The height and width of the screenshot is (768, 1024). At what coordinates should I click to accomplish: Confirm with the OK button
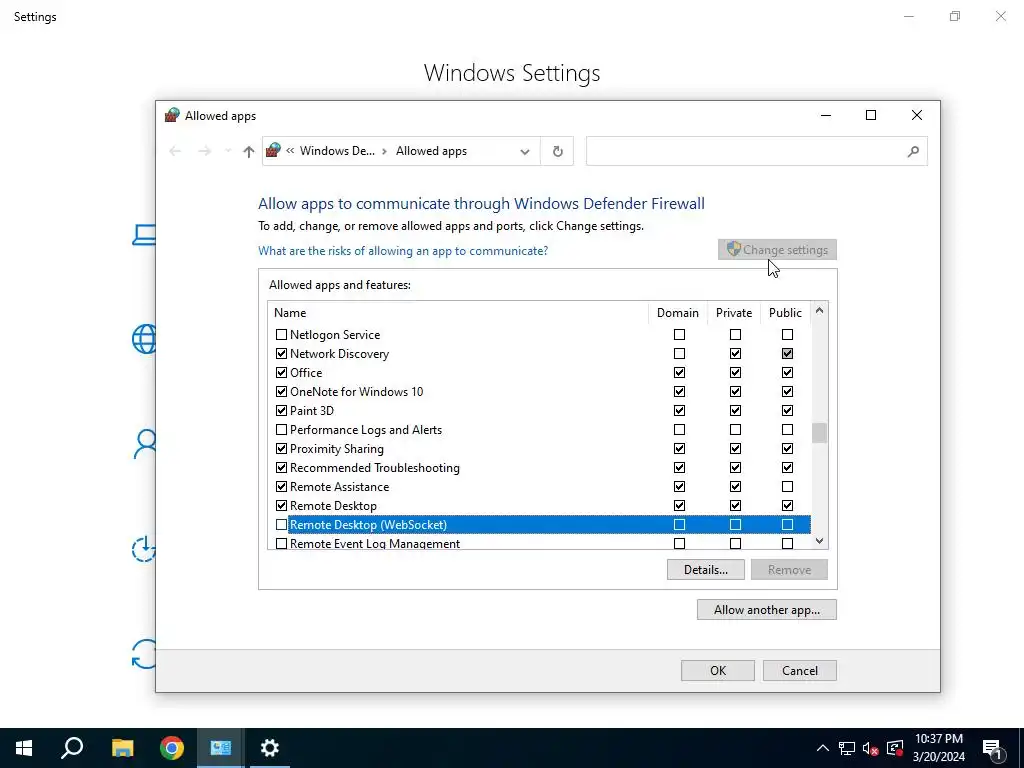718,671
